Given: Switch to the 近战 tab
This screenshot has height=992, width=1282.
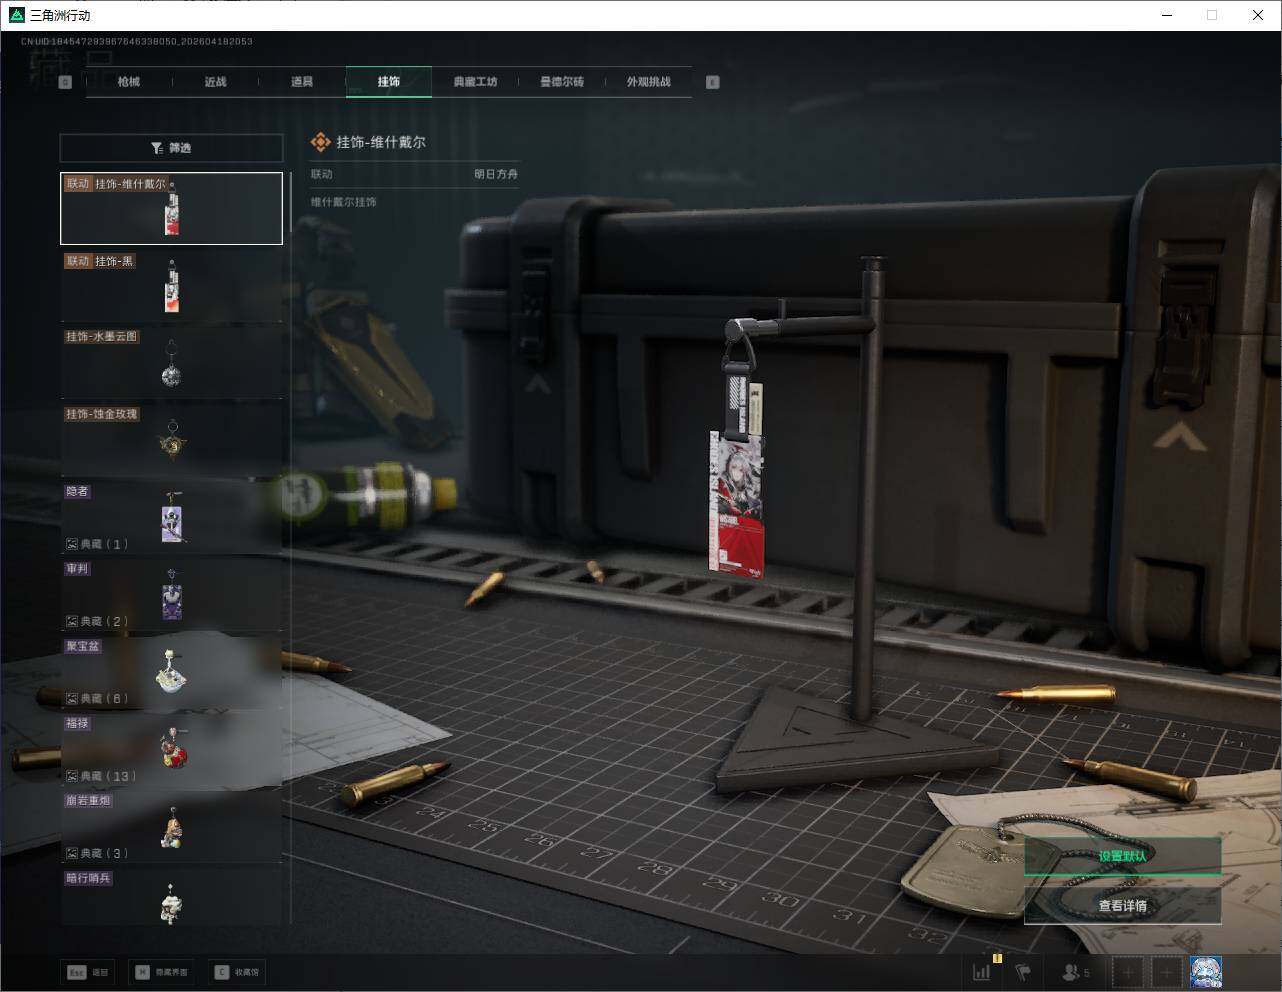Looking at the screenshot, I should pos(215,82).
